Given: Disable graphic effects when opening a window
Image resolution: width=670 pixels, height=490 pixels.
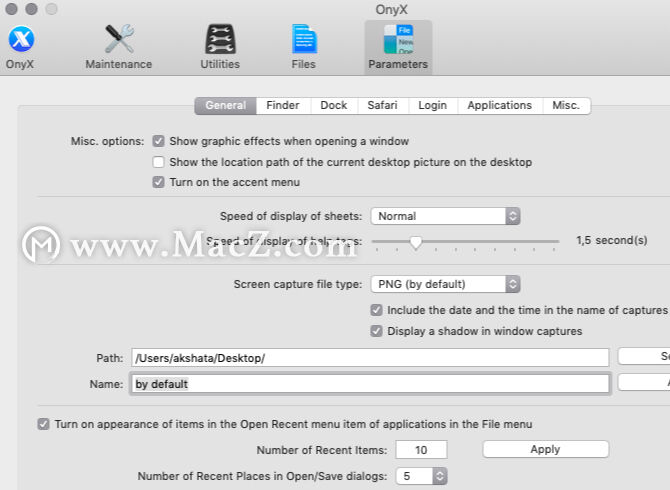Looking at the screenshot, I should click(159, 141).
